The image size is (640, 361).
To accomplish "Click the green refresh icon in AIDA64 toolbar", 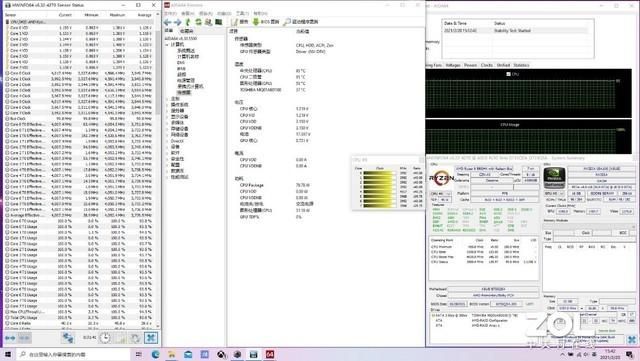I will coord(198,22).
